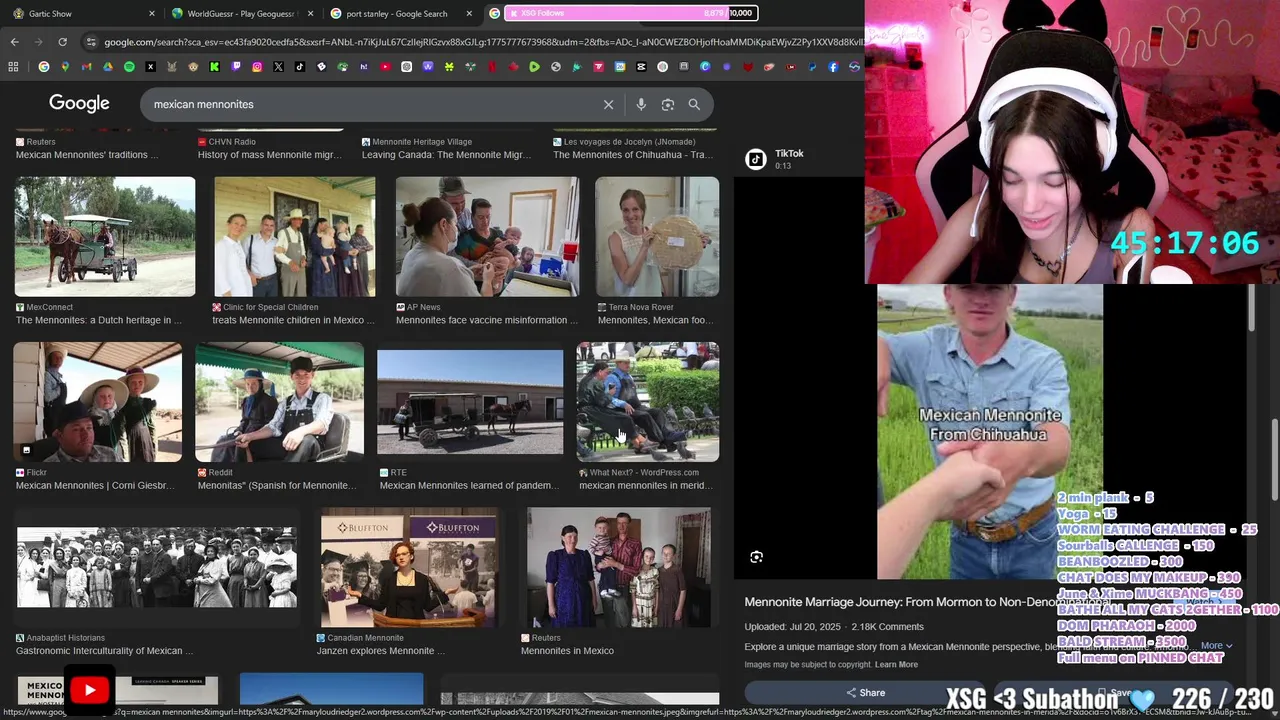Open AP News vaccine misinformation image

[x=487, y=237]
